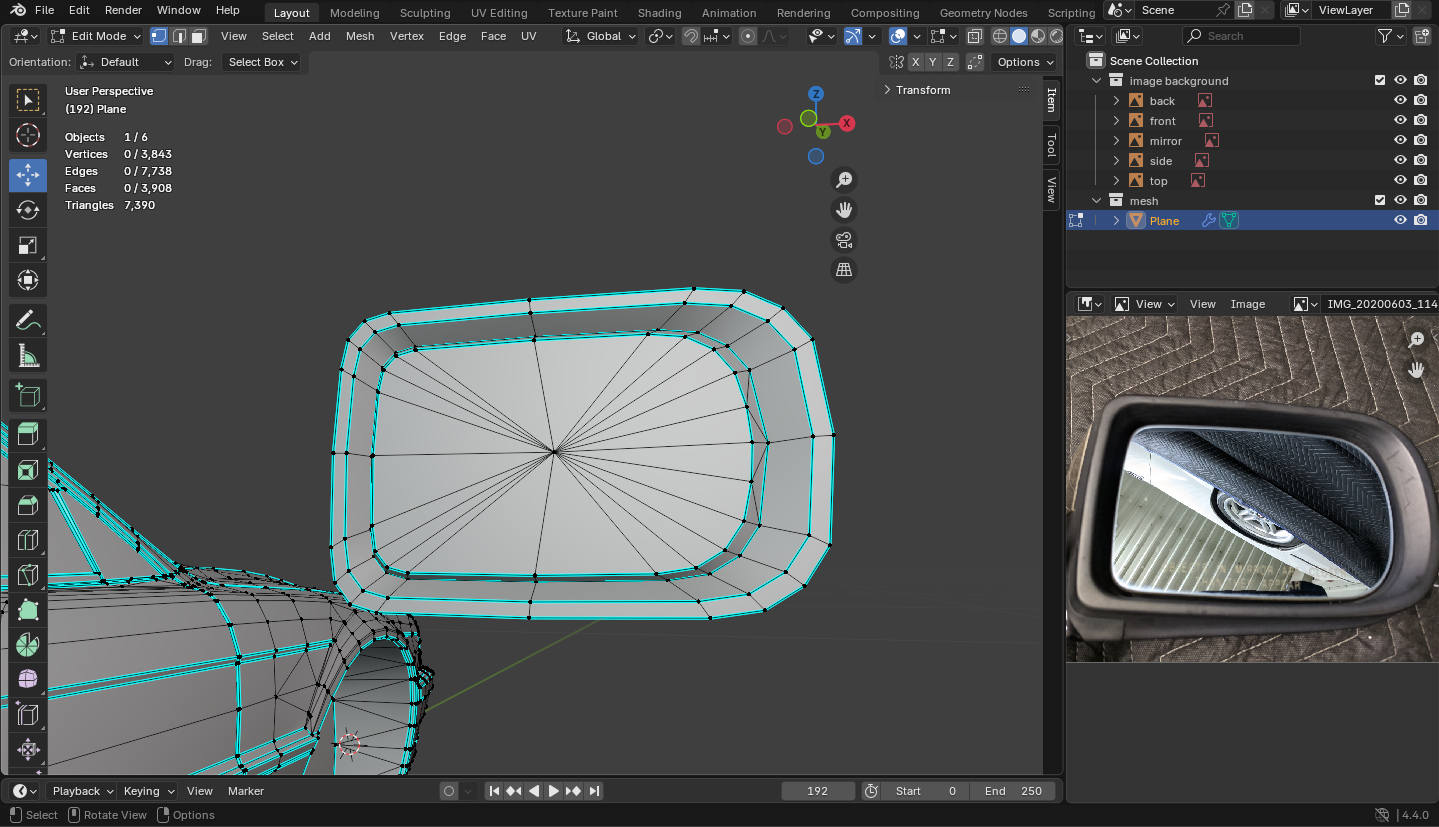Select the Rotate tool
Image resolution: width=1439 pixels, height=827 pixels.
pyautogui.click(x=28, y=210)
